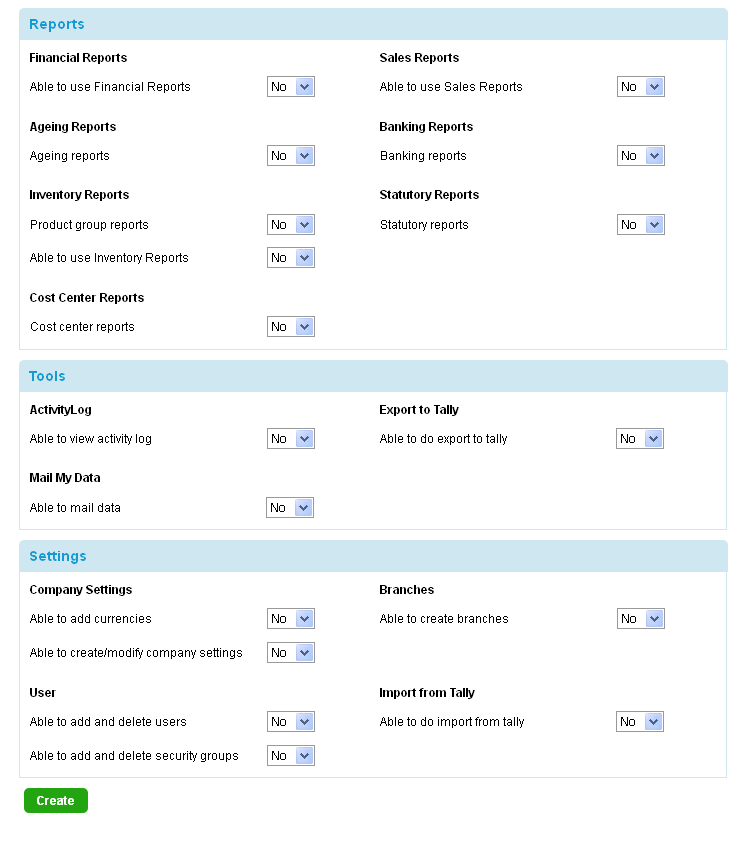Open the Statutory reports dropdown
This screenshot has height=849, width=746.
640,224
